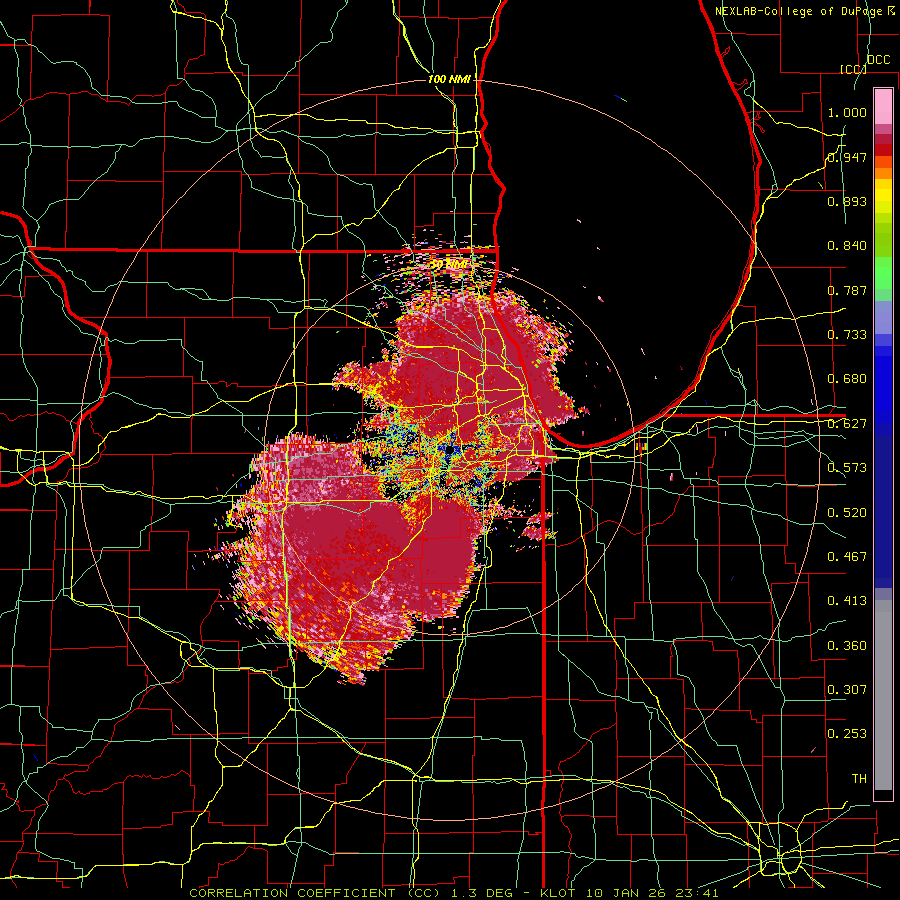Click the 0.307 scale value
Image resolution: width=900 pixels, height=900 pixels.
coord(847,690)
